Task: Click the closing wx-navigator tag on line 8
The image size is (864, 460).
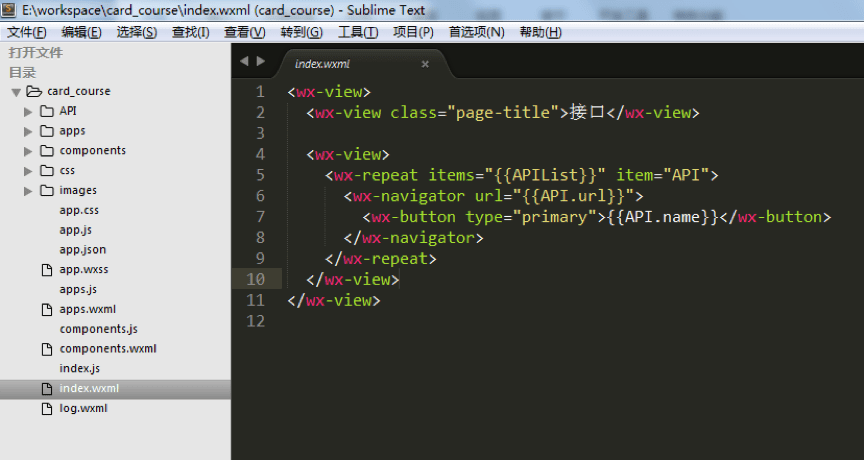Action: 414,238
